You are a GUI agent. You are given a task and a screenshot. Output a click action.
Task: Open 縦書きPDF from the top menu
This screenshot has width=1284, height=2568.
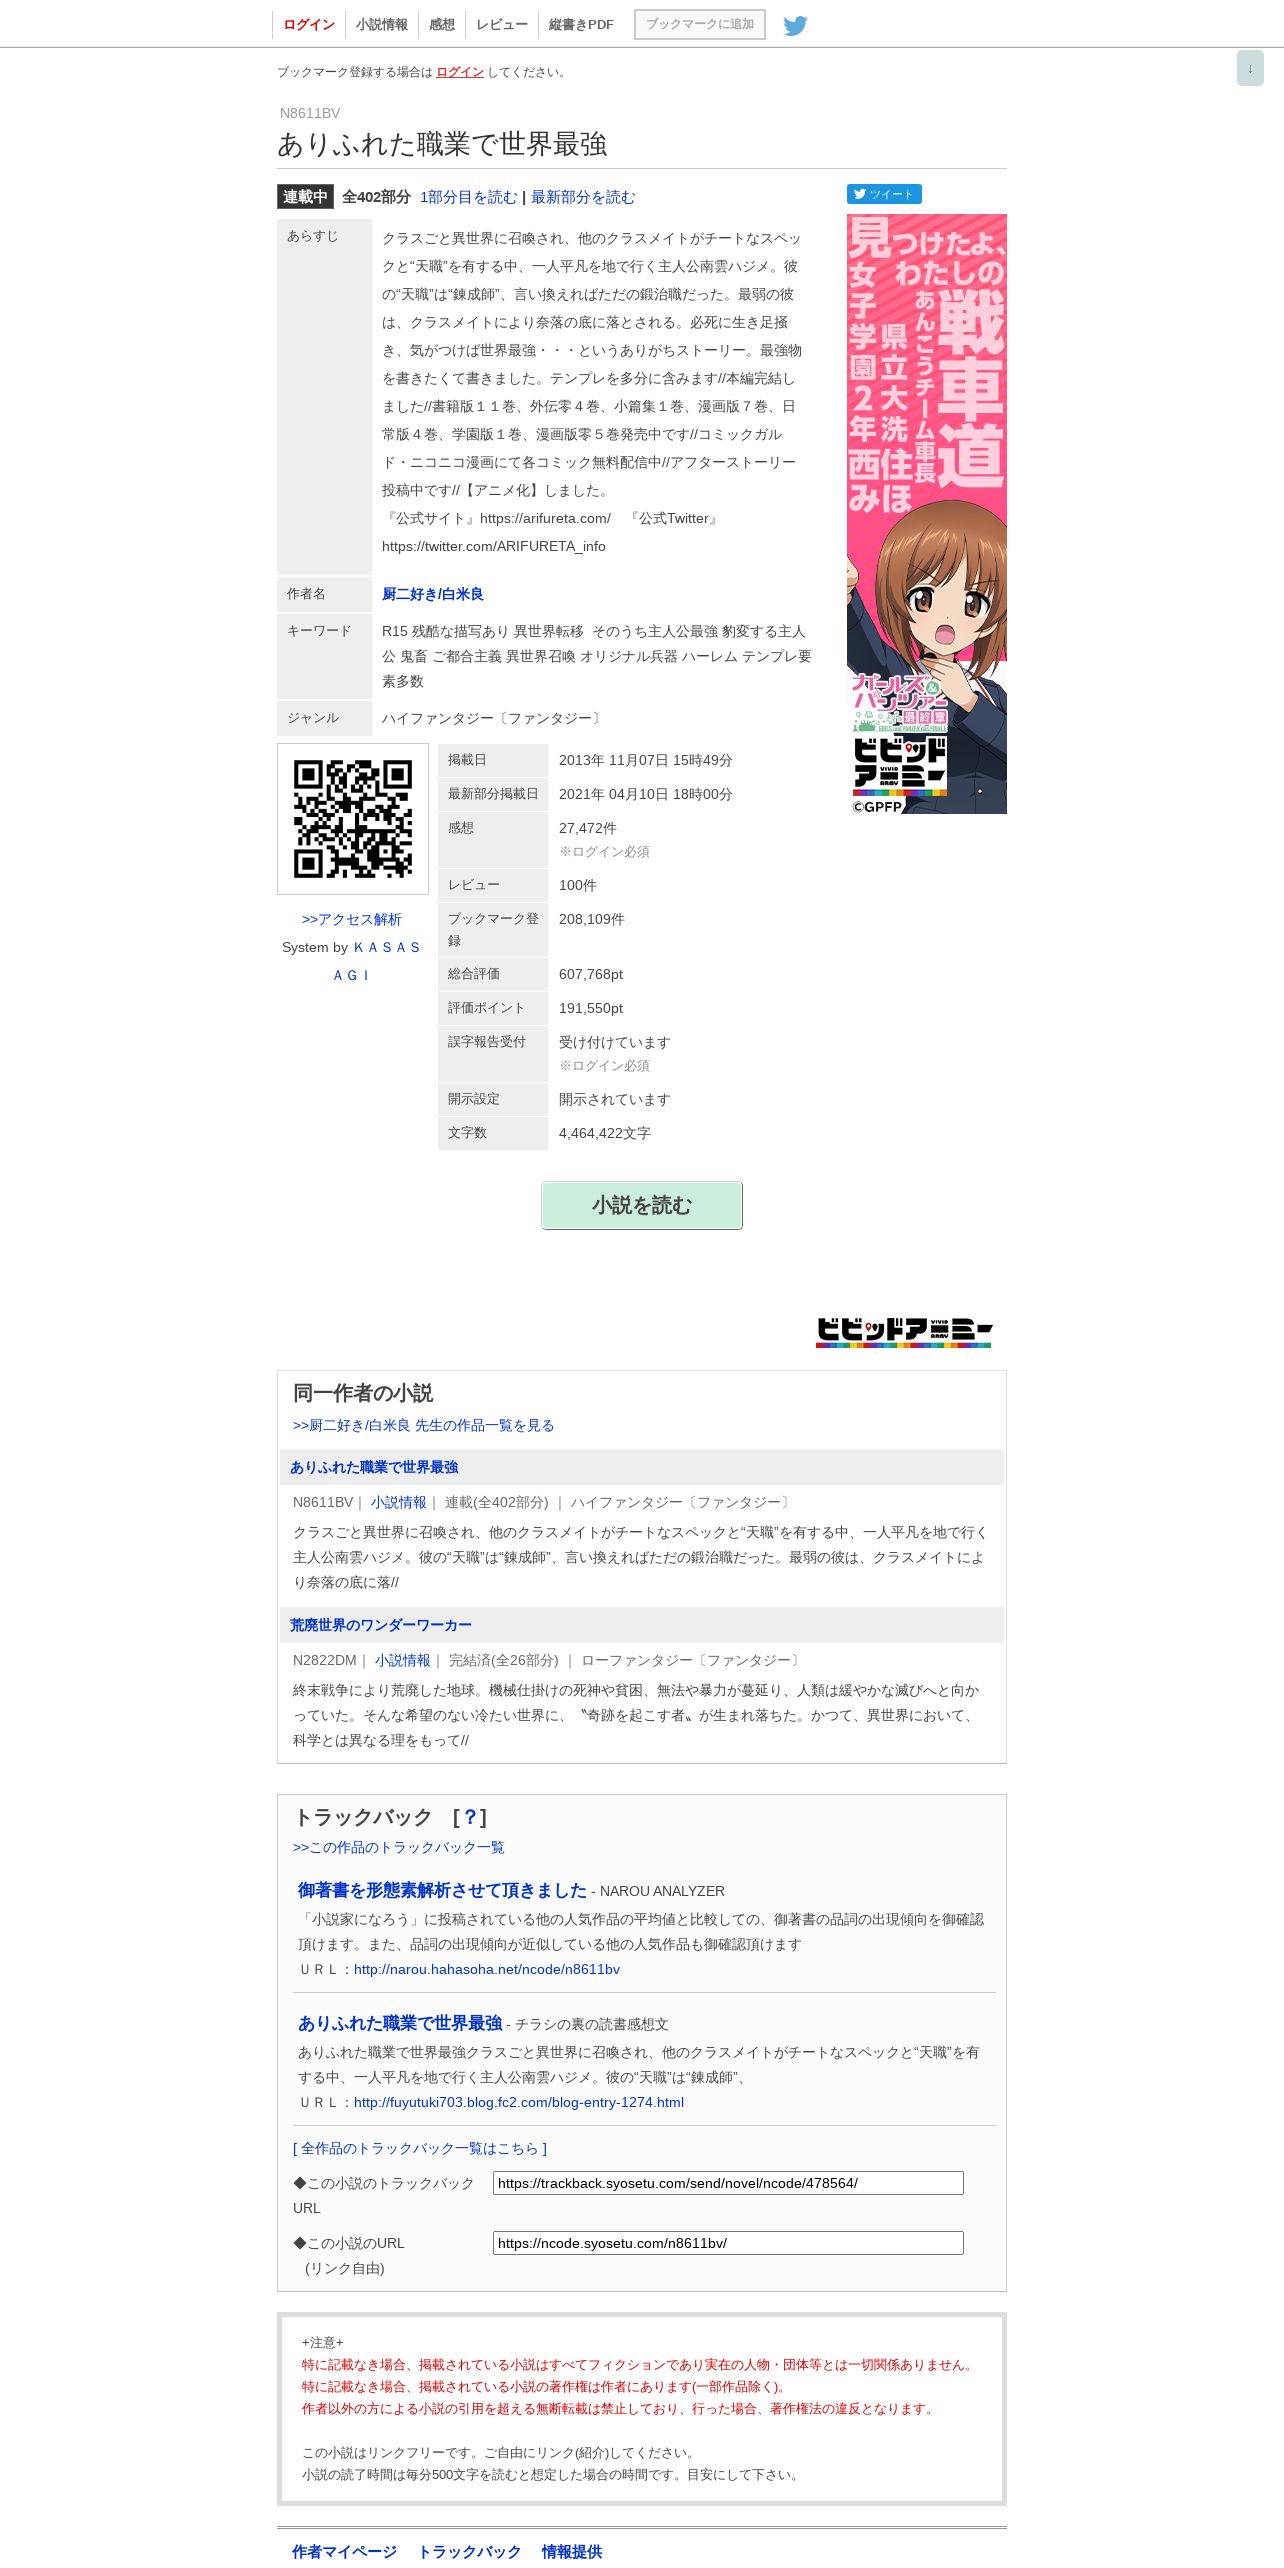coord(581,25)
